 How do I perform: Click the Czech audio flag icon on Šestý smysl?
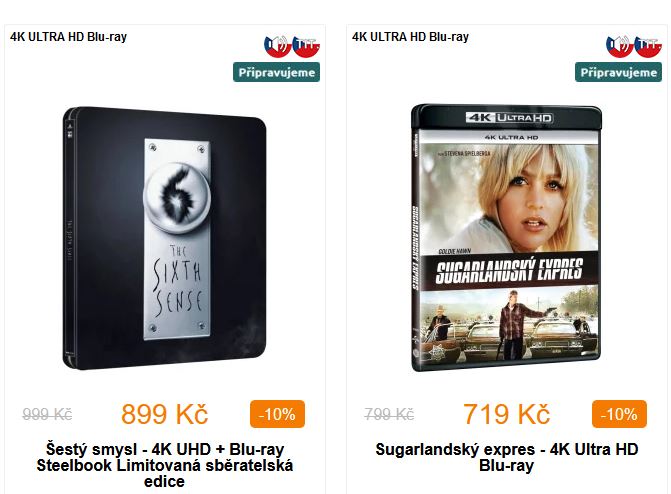coord(277,46)
